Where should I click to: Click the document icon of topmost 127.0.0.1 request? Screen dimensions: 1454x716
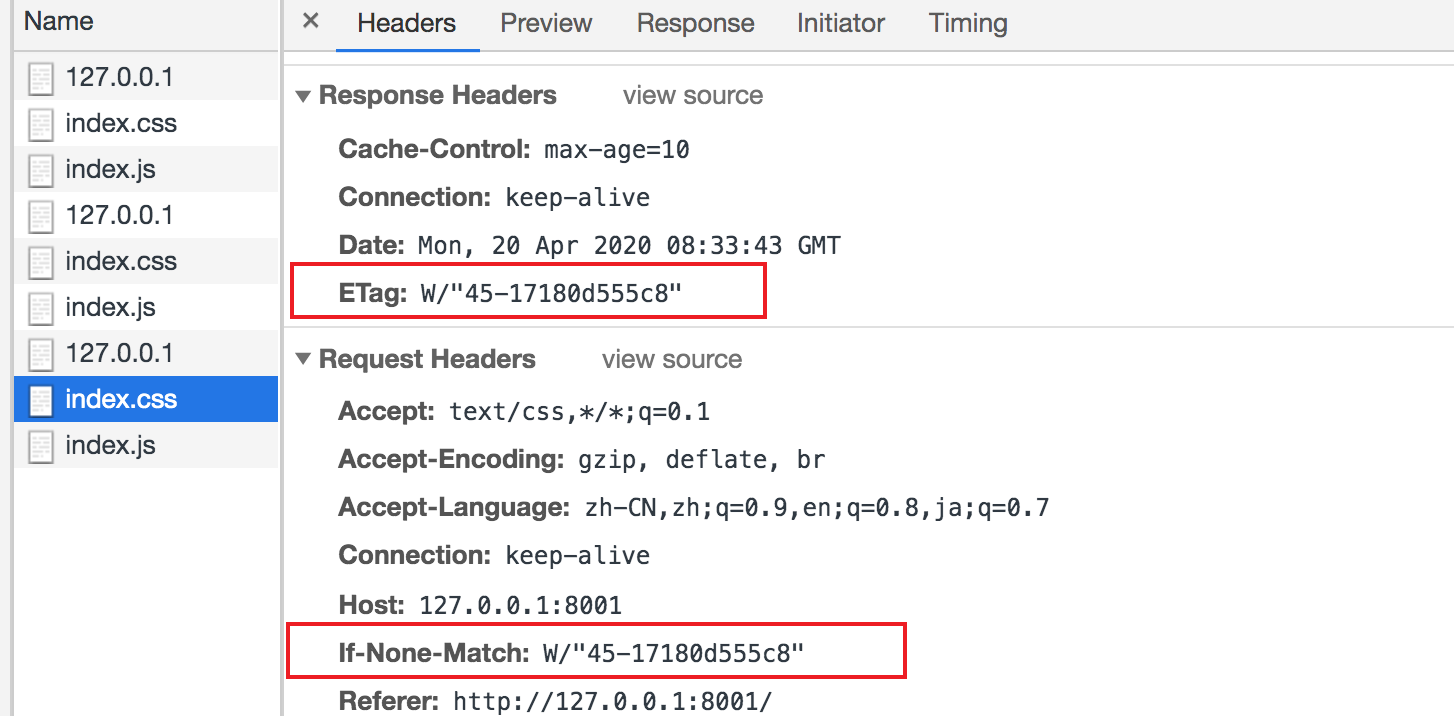(x=41, y=78)
